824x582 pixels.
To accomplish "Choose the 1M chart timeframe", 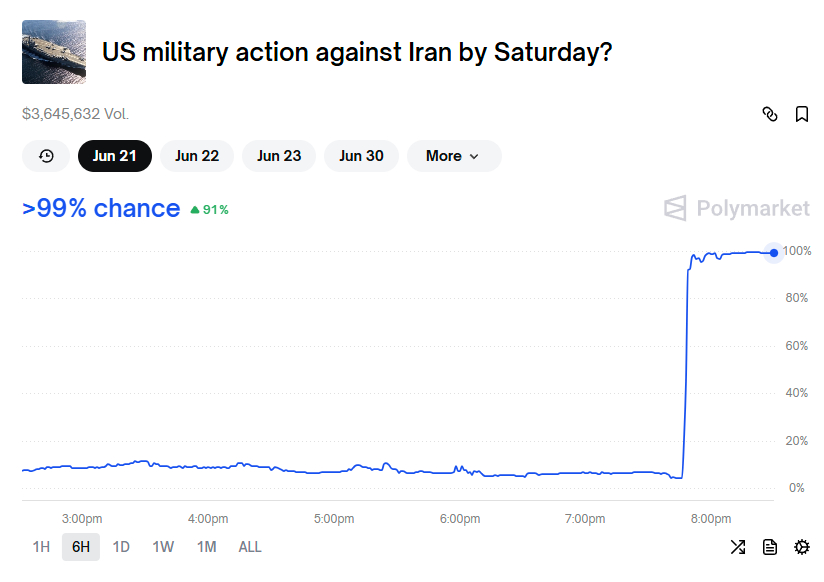I will point(207,547).
